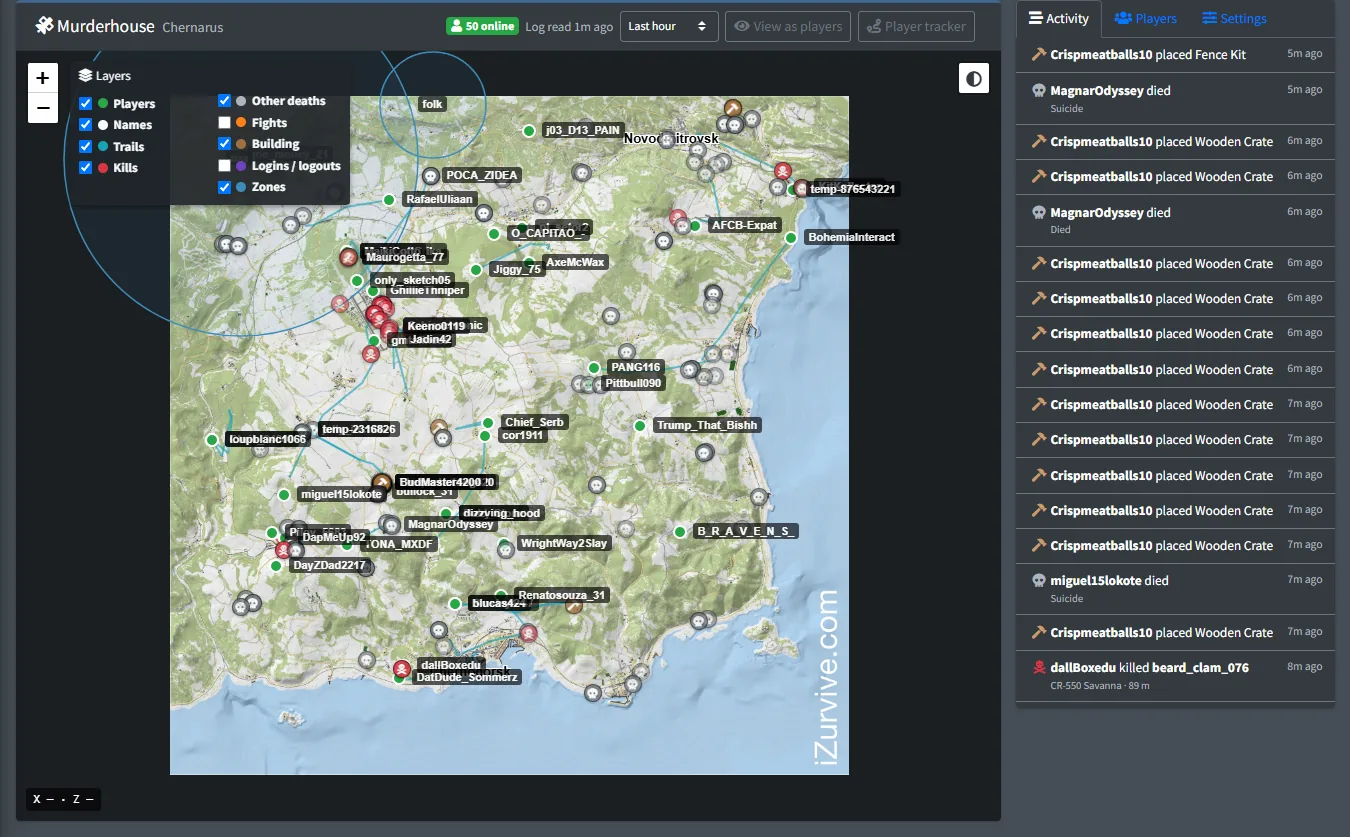Click the Chernarus map name text

(193, 27)
